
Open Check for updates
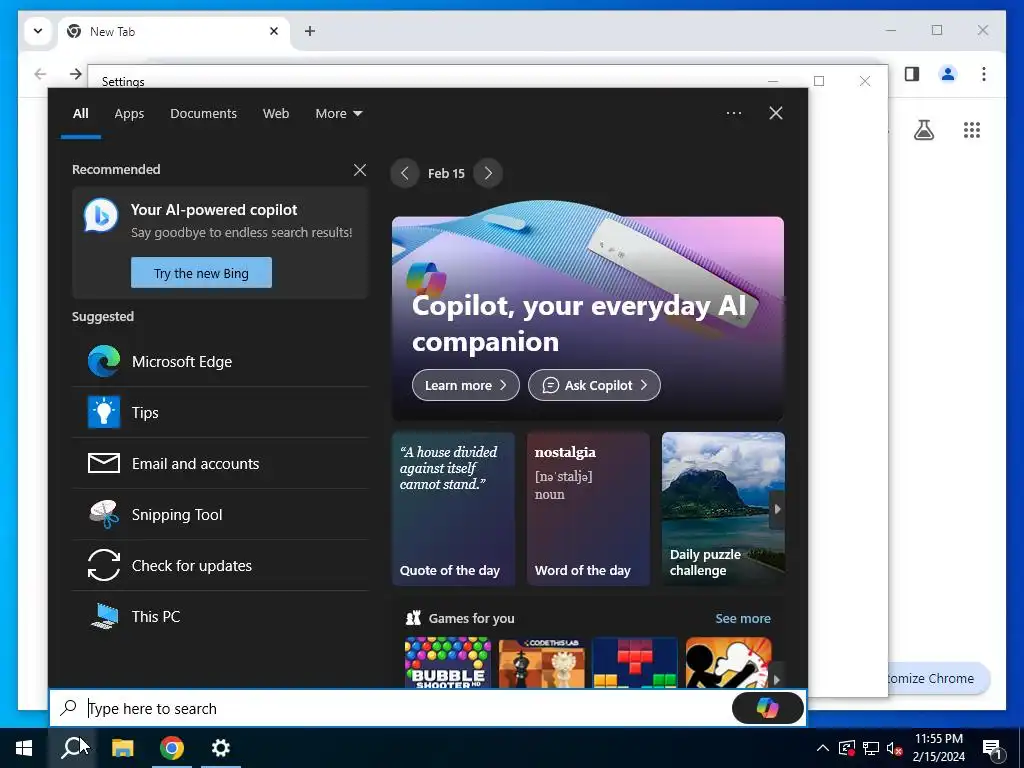point(220,566)
